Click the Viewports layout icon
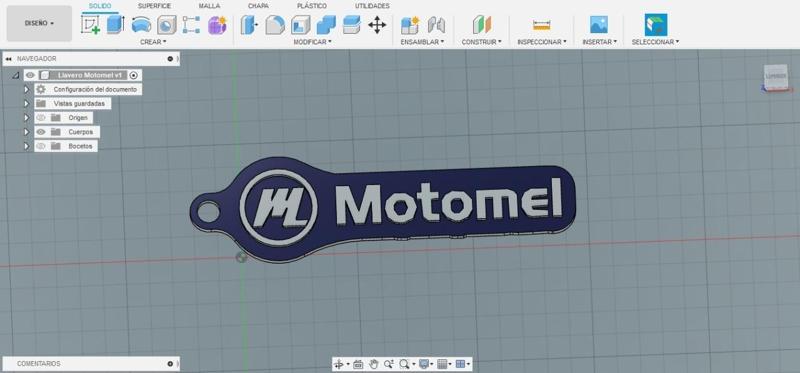800x373 pixels. 460,364
